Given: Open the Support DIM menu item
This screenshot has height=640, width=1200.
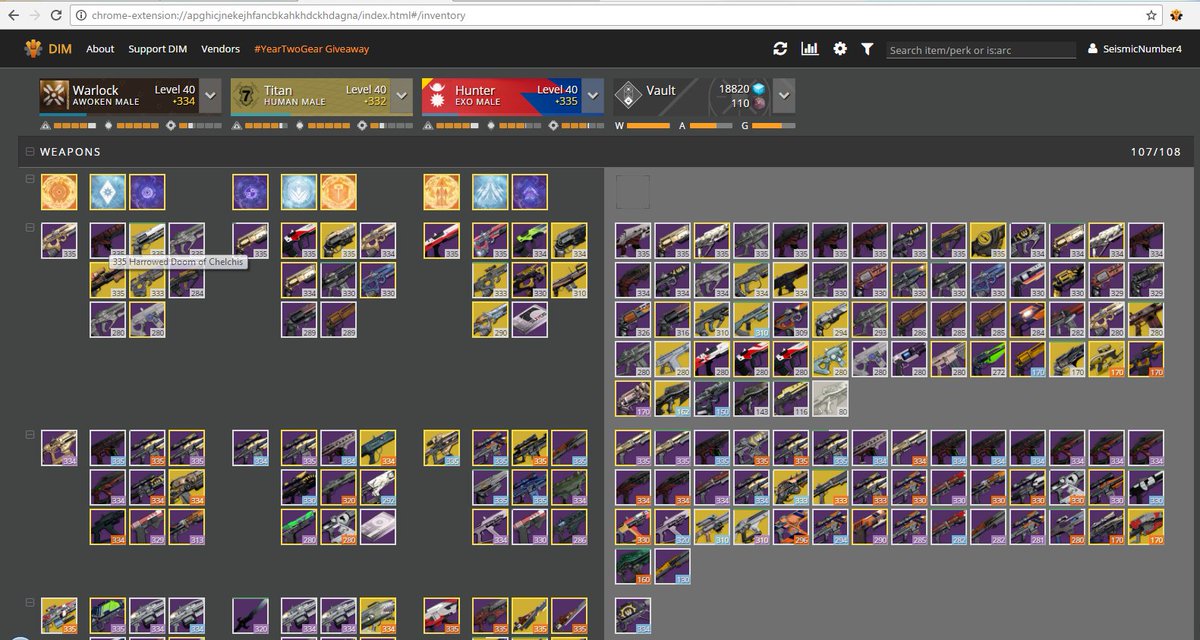Looking at the screenshot, I should pyautogui.click(x=158, y=49).
